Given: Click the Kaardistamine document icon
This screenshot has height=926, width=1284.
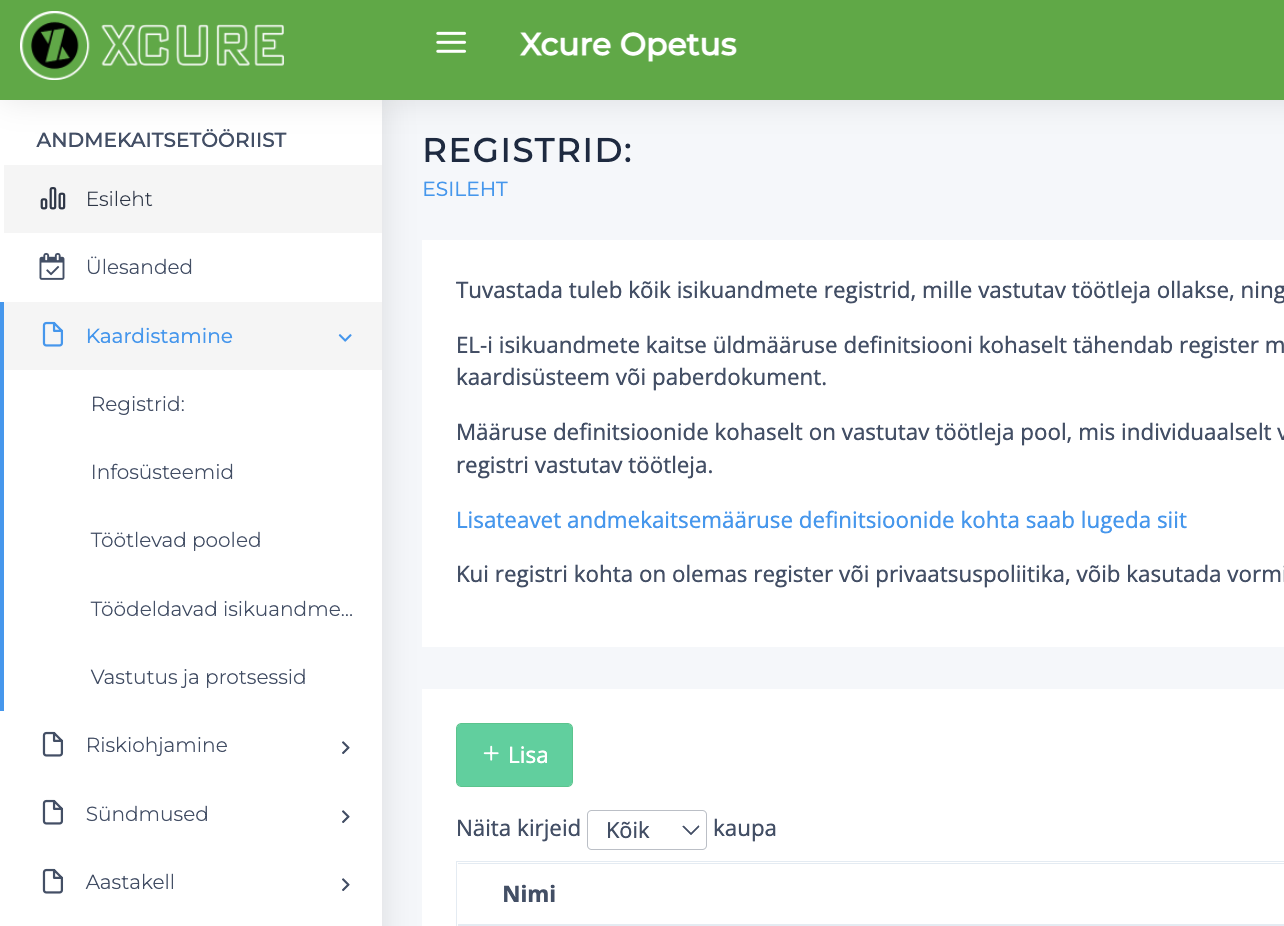Looking at the screenshot, I should (x=52, y=336).
